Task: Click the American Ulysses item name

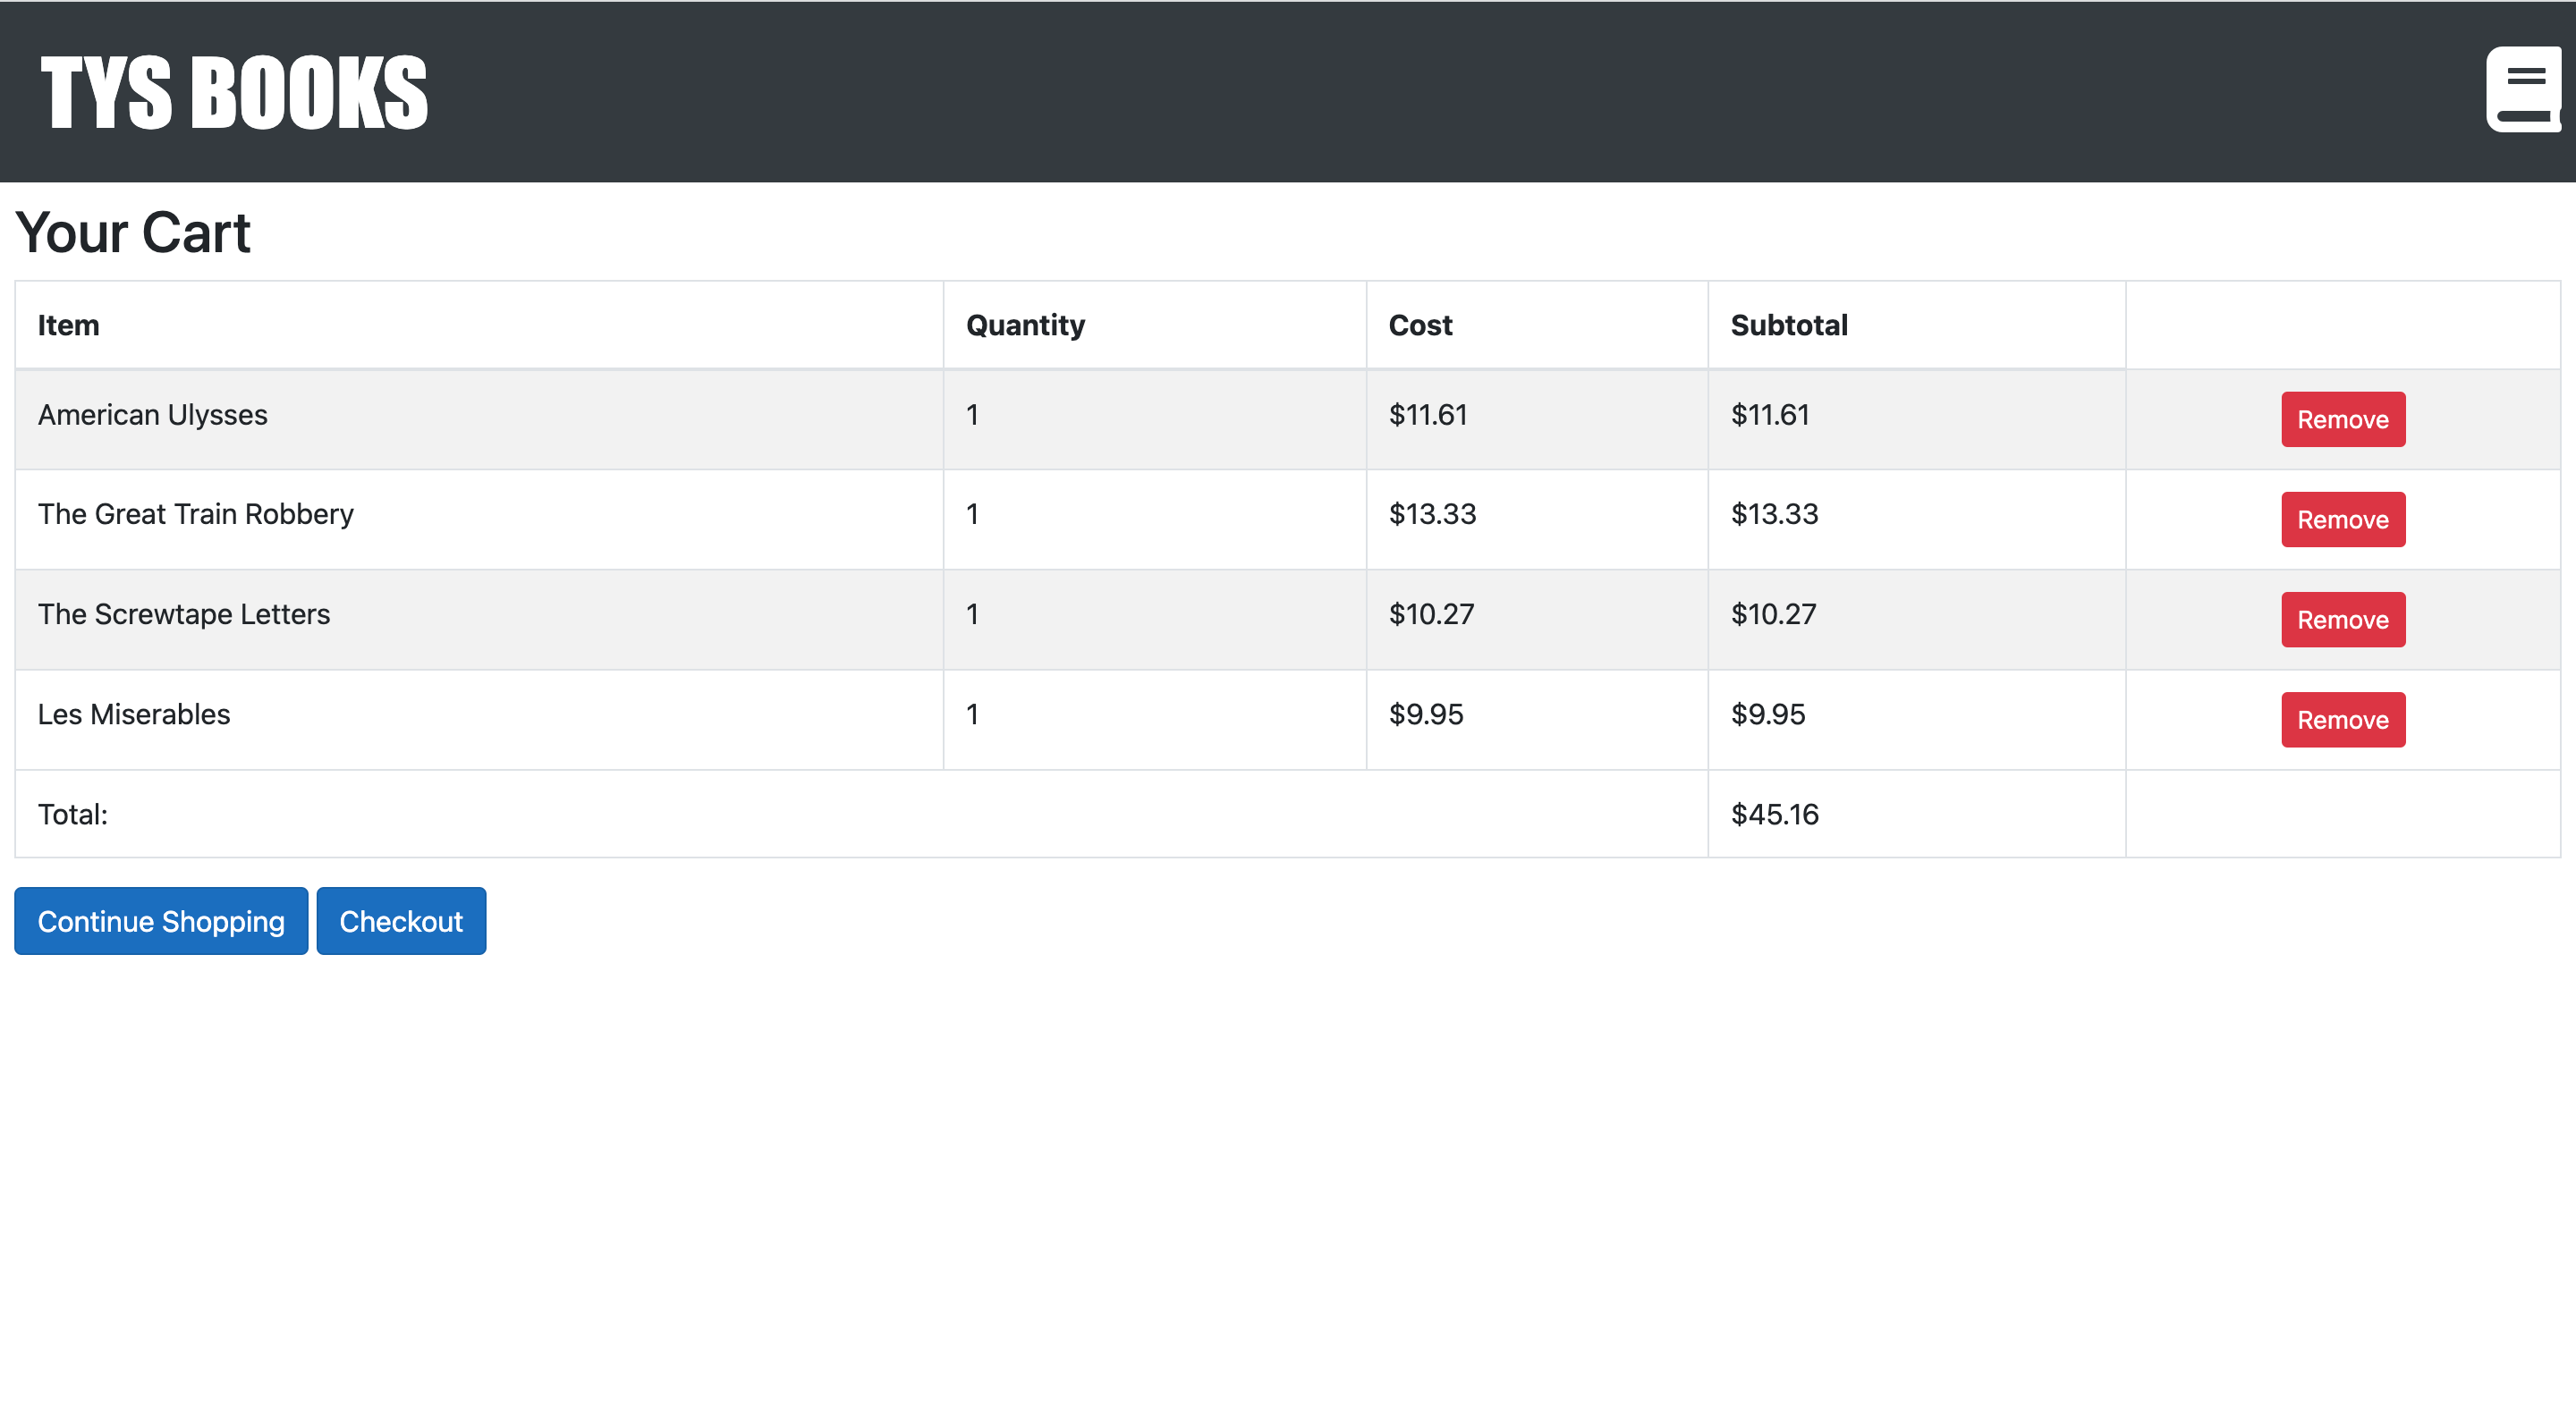Action: click(x=153, y=415)
